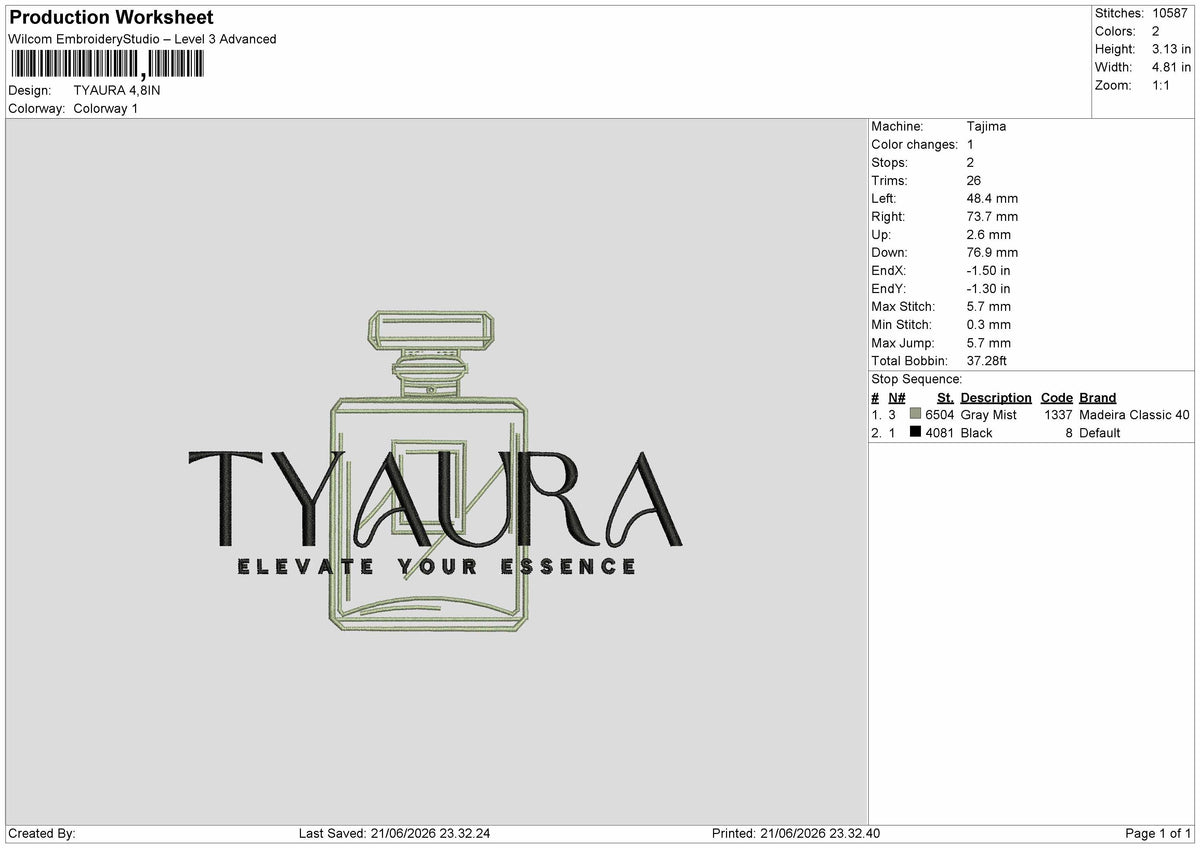Image resolution: width=1200 pixels, height=848 pixels.
Task: Click the 'St.' column header
Action: click(x=945, y=397)
